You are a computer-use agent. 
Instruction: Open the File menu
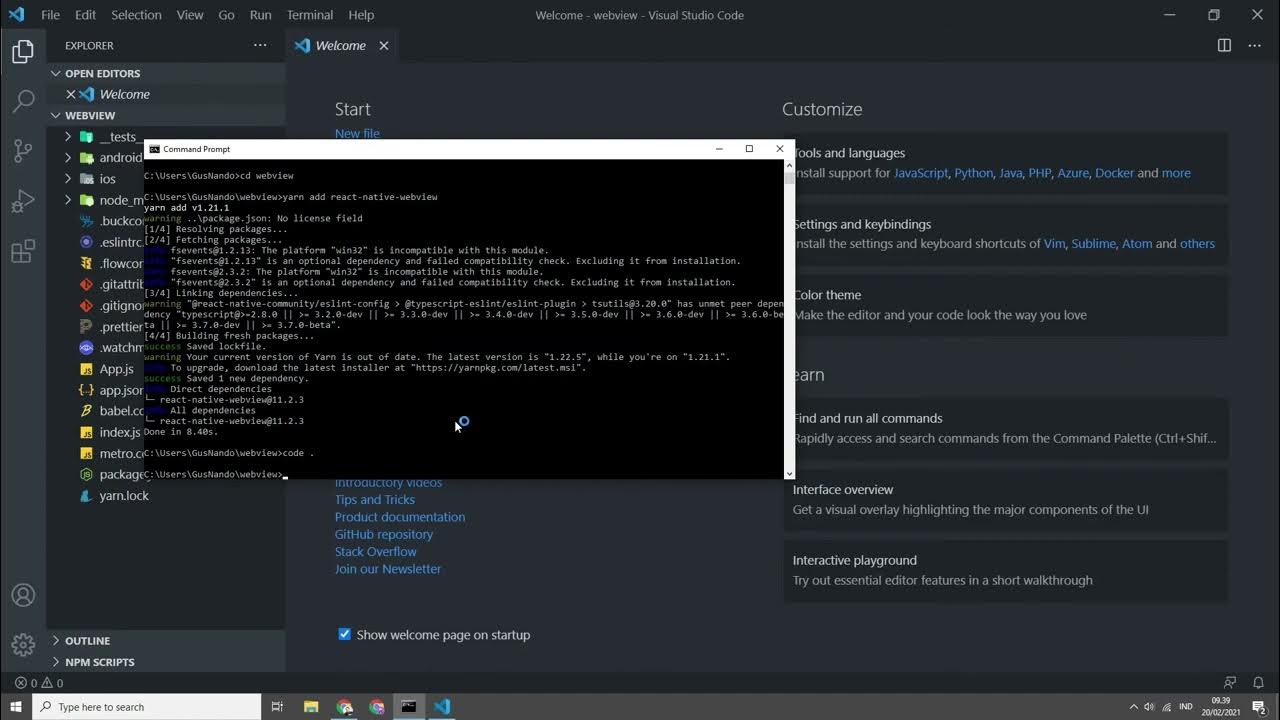50,15
